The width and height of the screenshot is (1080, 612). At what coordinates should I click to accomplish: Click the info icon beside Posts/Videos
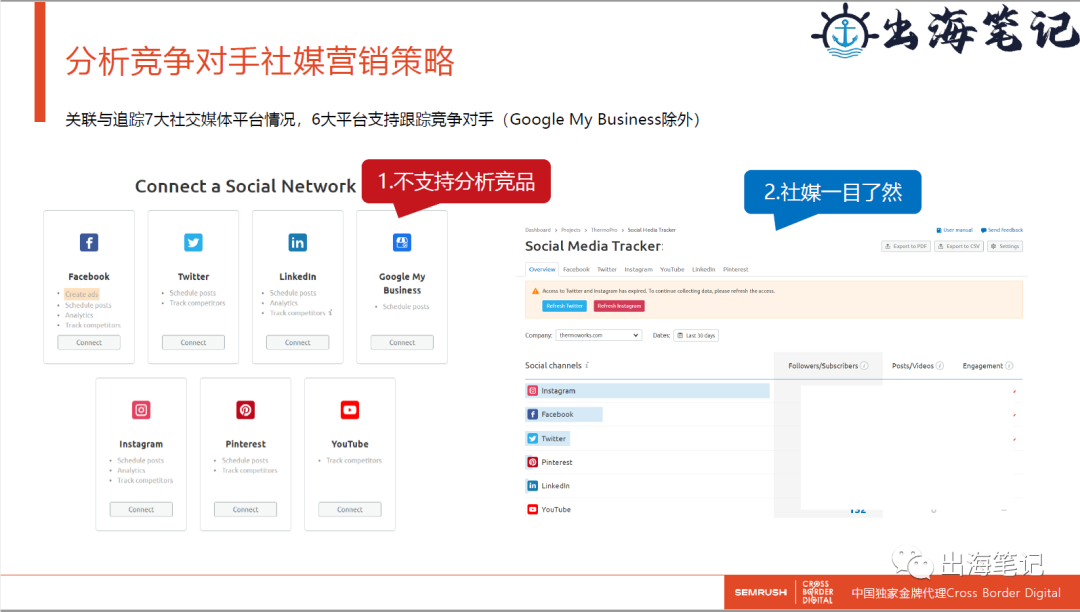[940, 366]
